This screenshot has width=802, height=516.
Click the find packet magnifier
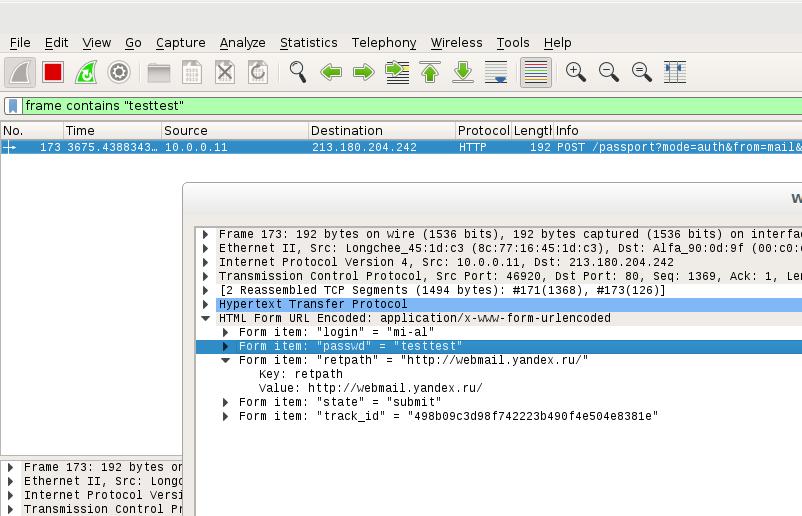pos(297,72)
